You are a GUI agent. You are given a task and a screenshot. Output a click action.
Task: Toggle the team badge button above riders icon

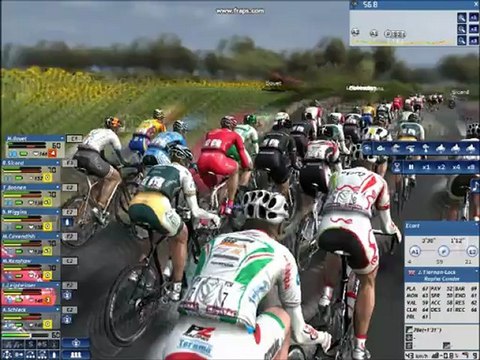(76, 343)
